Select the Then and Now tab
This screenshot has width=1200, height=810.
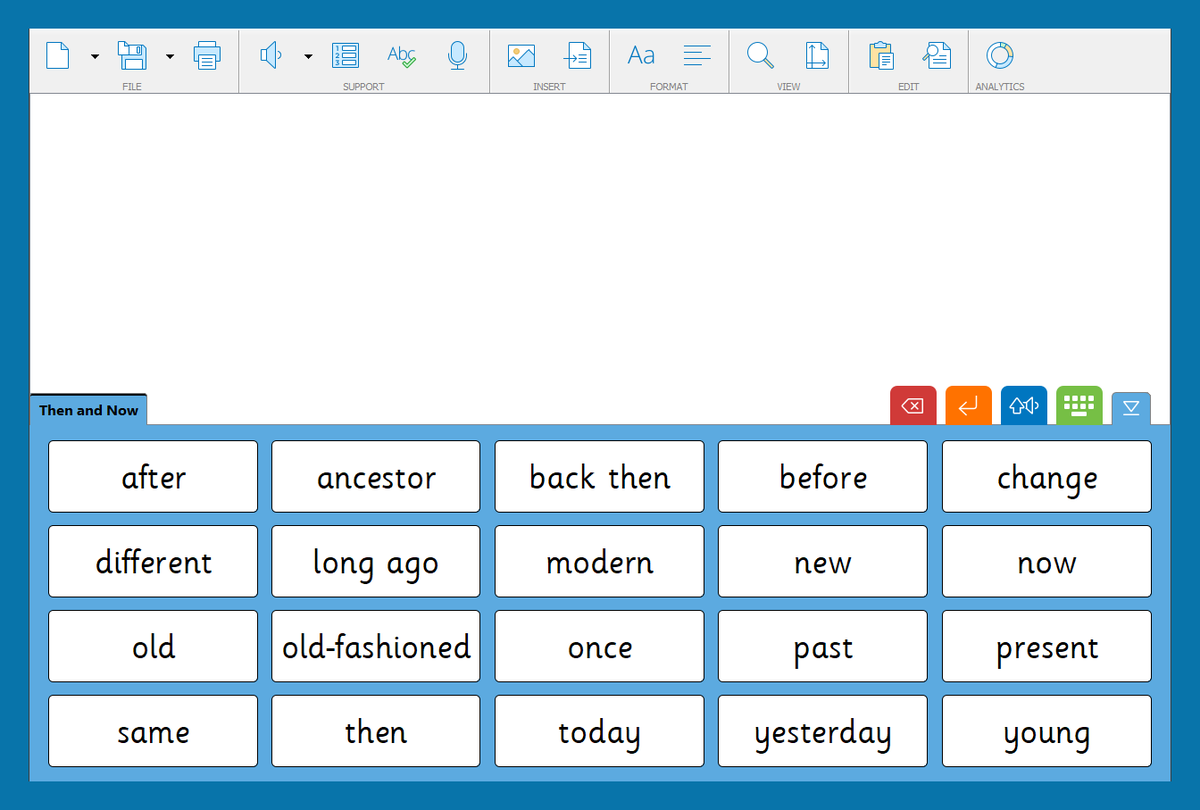[x=88, y=409]
